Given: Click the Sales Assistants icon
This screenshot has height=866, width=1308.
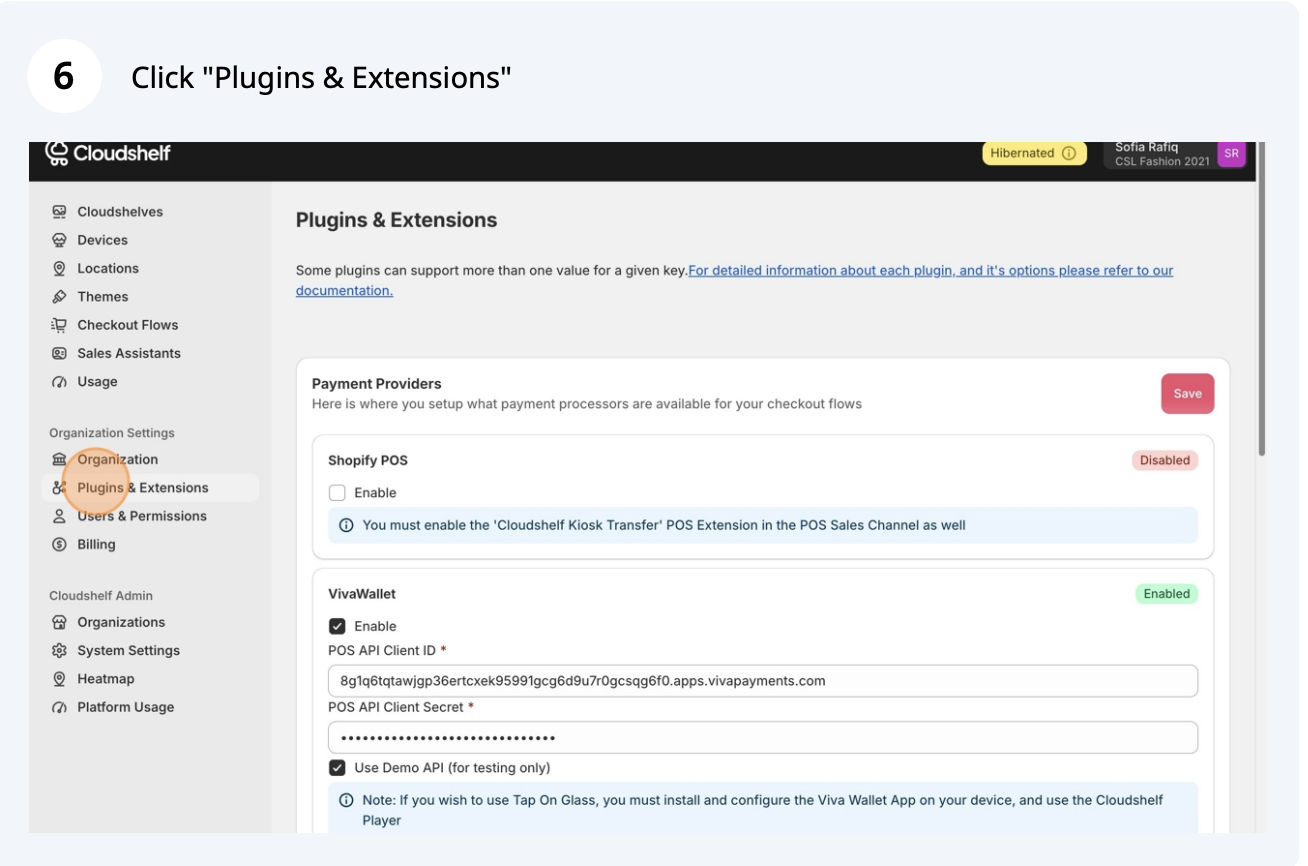Looking at the screenshot, I should tap(59, 353).
